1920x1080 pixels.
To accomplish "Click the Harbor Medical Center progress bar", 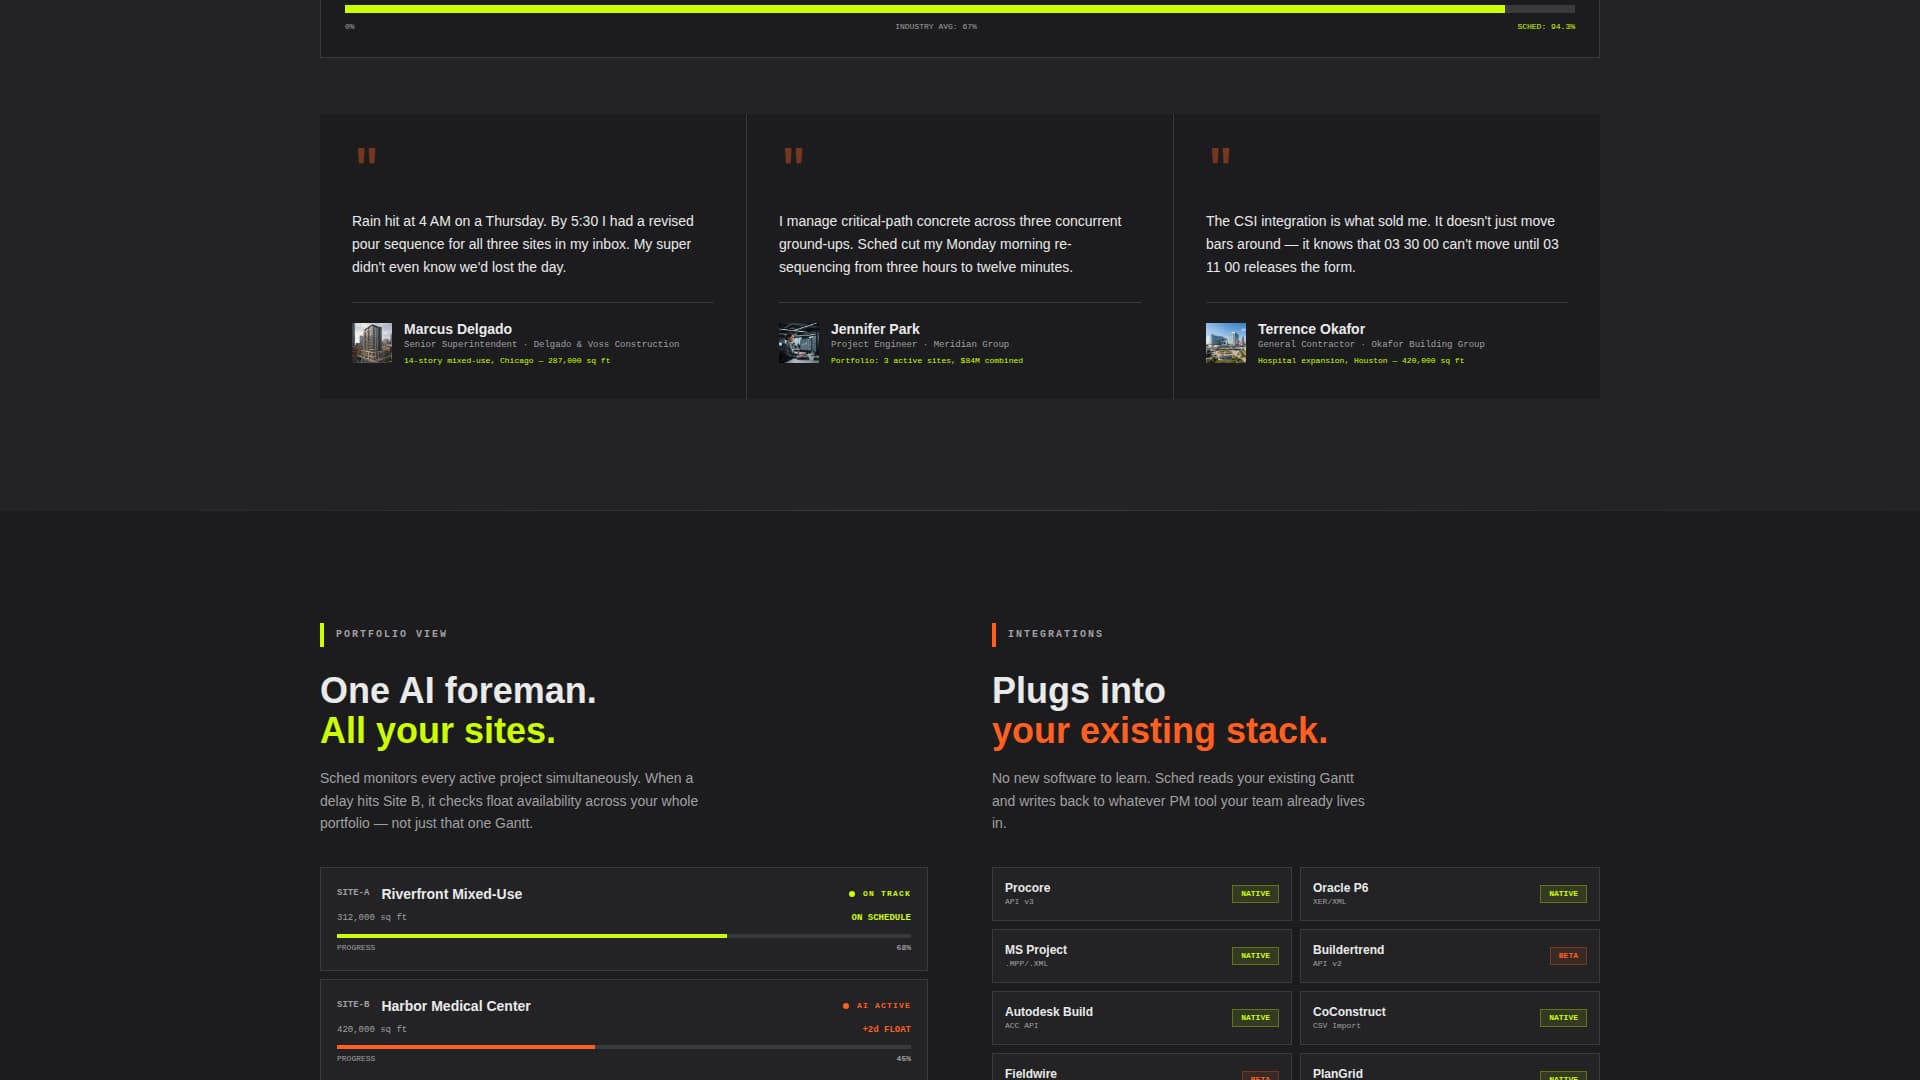I will (624, 1047).
